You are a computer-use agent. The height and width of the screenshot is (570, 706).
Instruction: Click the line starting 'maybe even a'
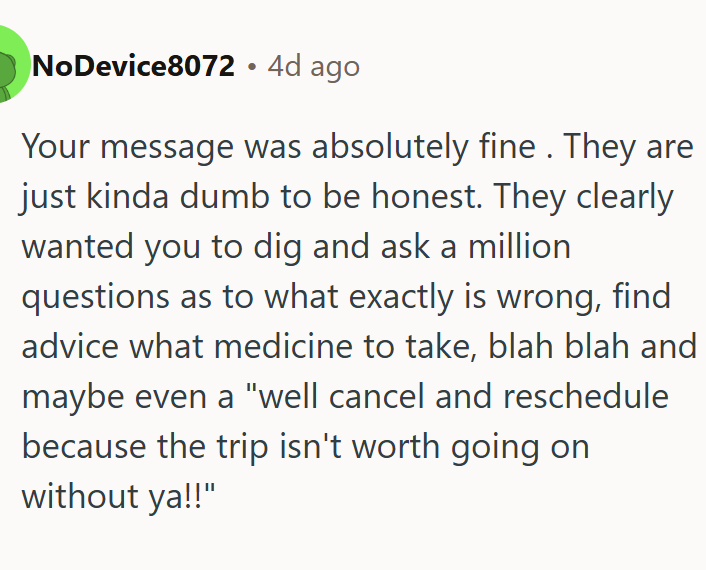point(345,397)
